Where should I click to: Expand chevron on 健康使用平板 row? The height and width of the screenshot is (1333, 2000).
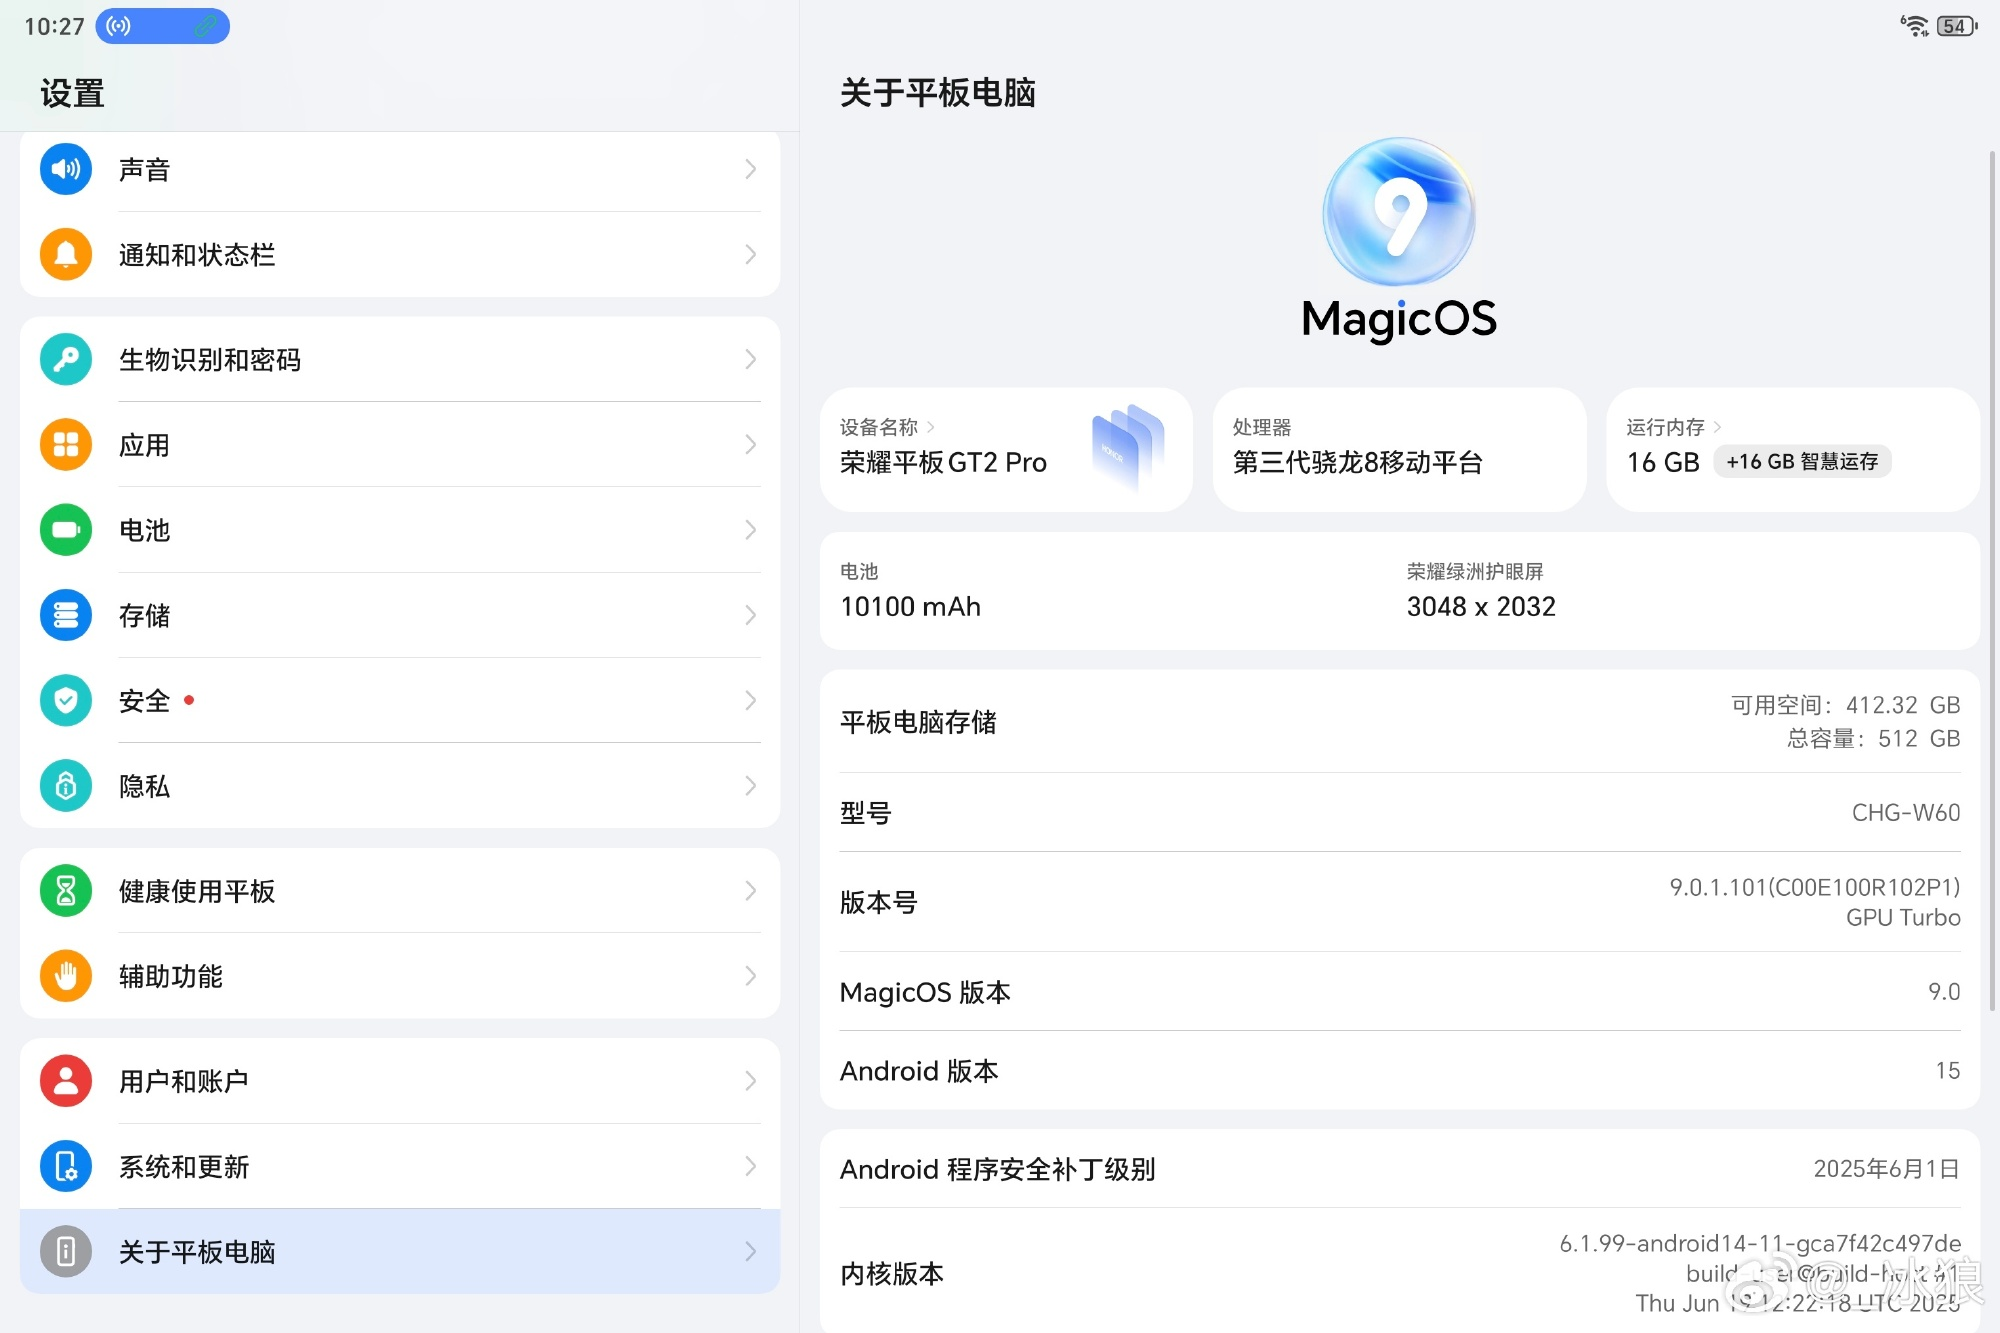[750, 890]
